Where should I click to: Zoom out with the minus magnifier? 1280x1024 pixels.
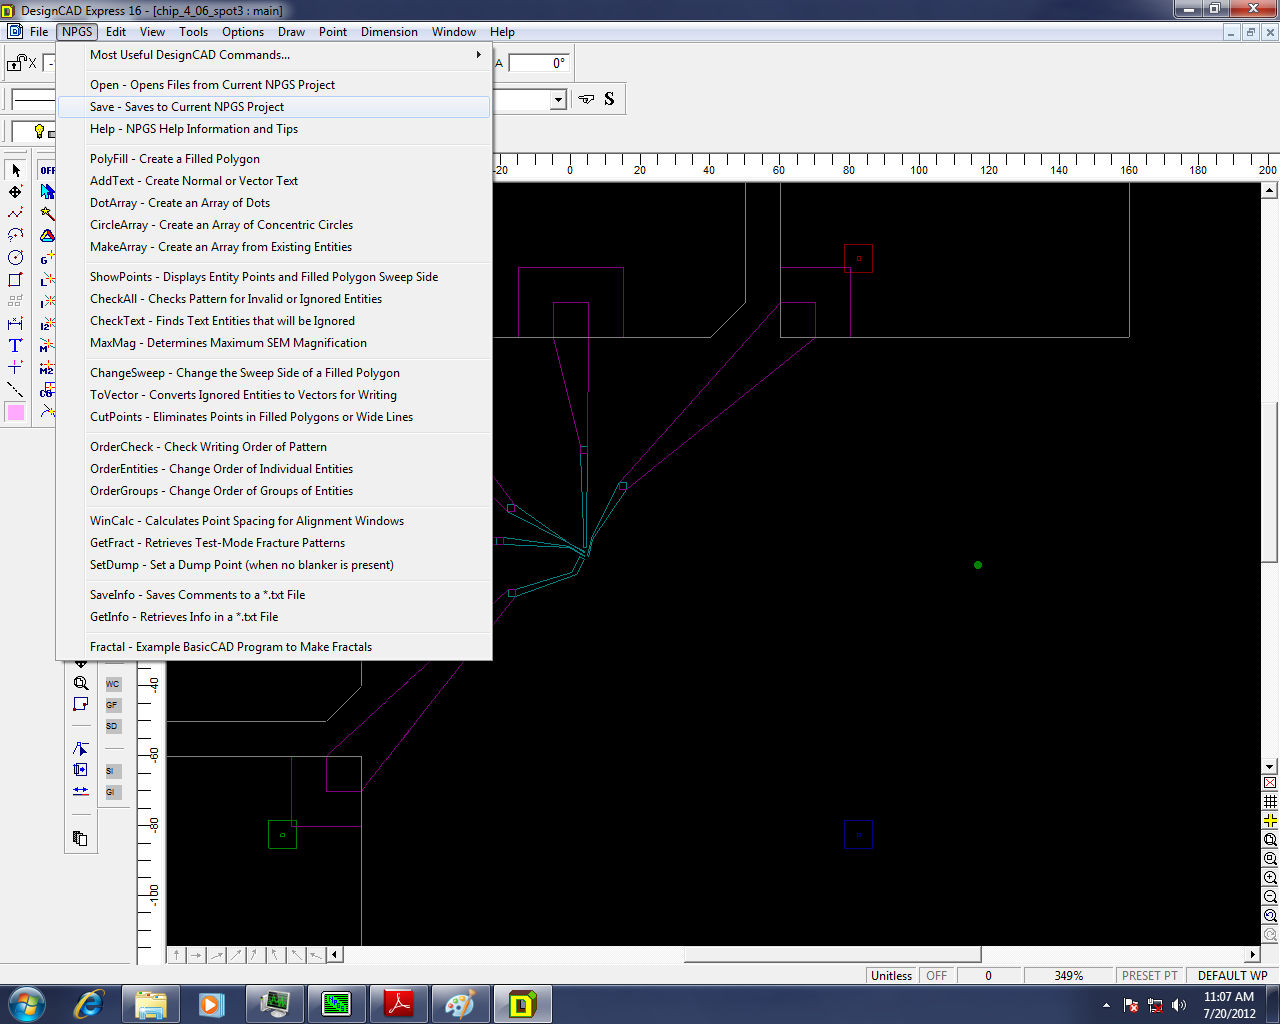click(1270, 897)
